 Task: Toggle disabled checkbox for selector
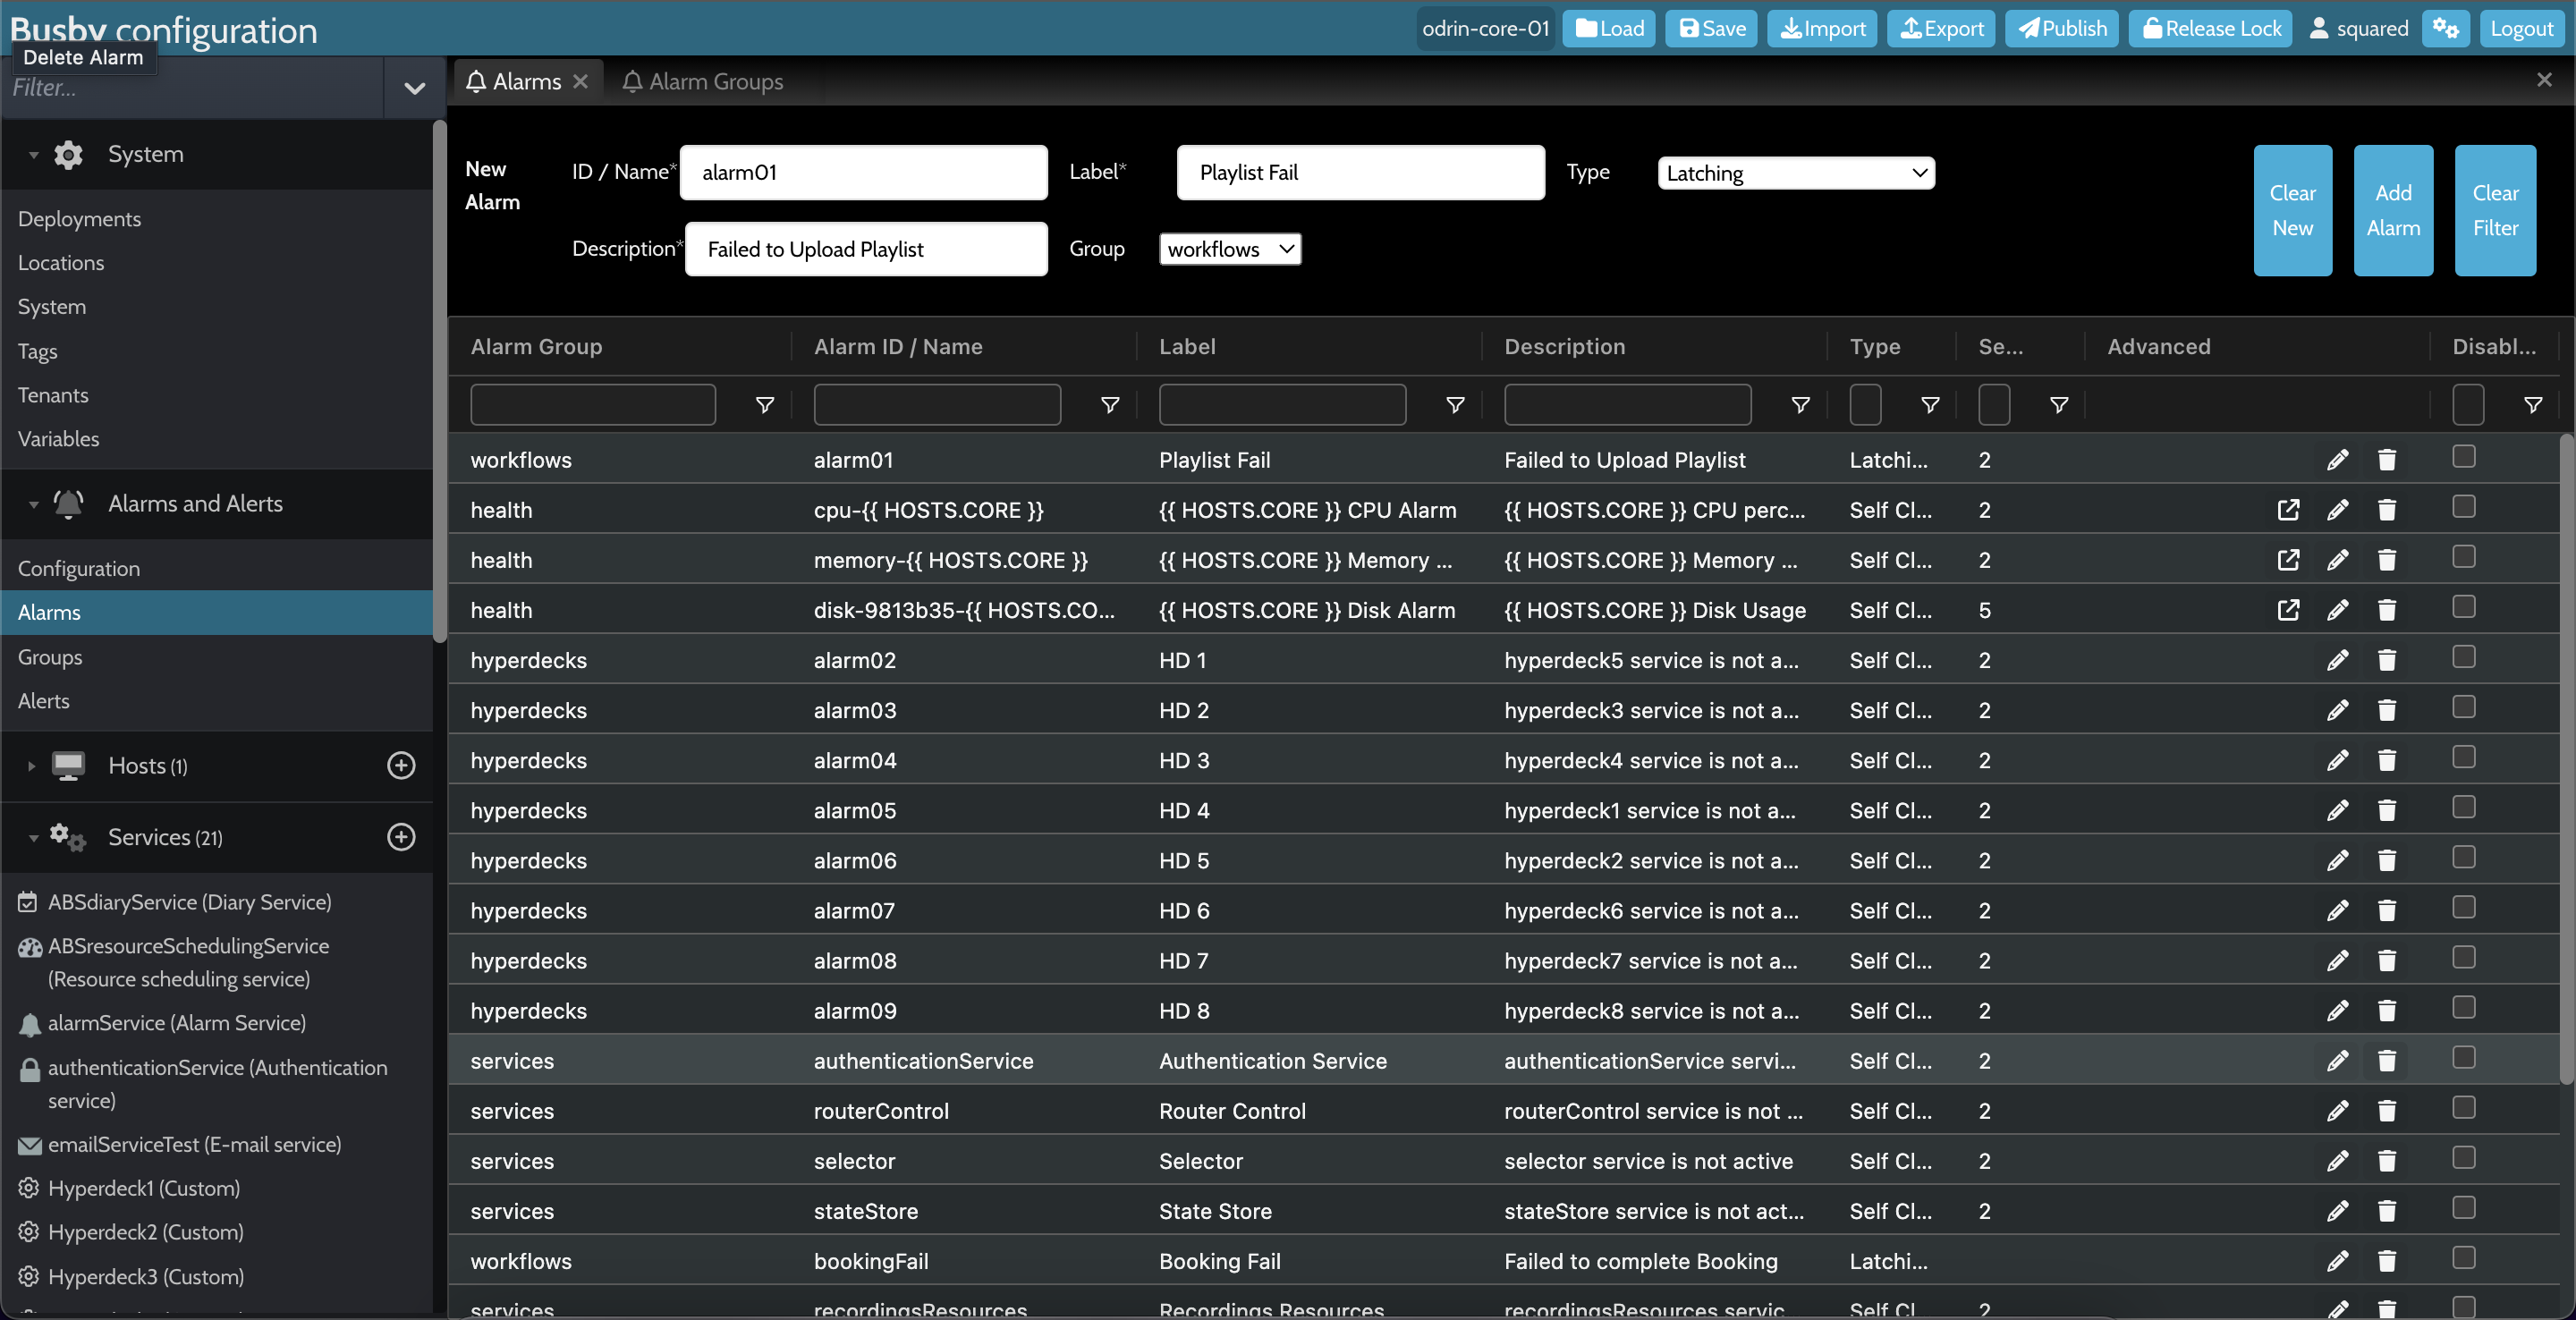click(x=2464, y=1157)
